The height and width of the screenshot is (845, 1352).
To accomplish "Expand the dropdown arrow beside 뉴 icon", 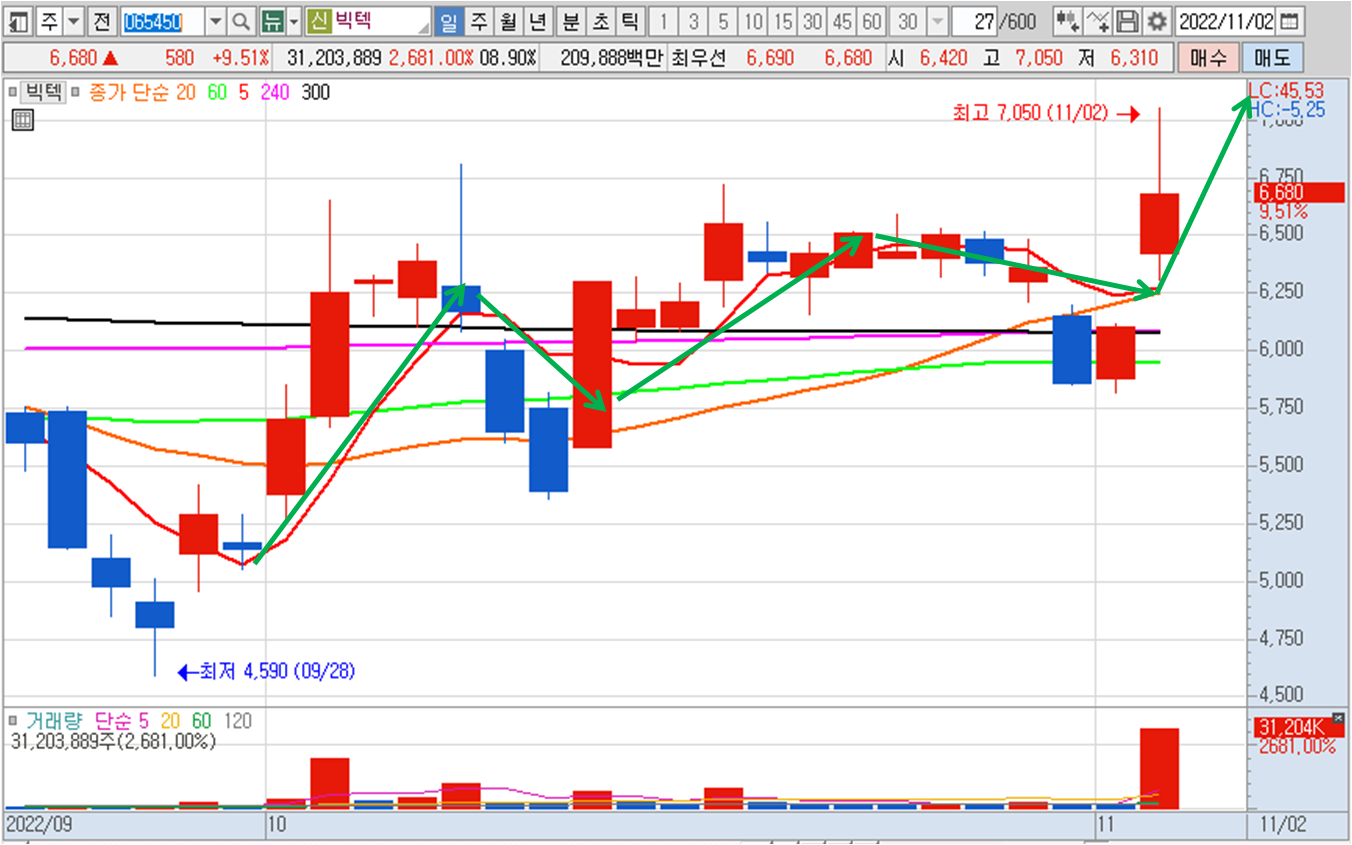I will (x=293, y=21).
